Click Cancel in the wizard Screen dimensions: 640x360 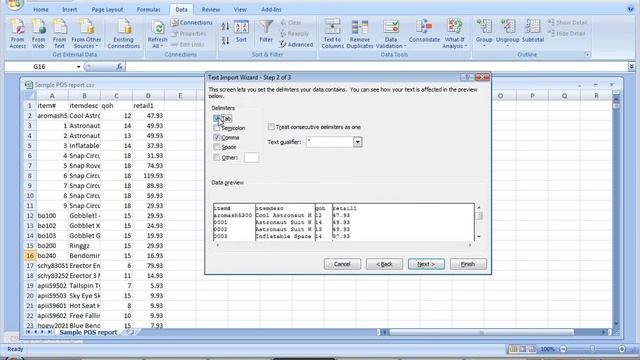[x=342, y=264]
